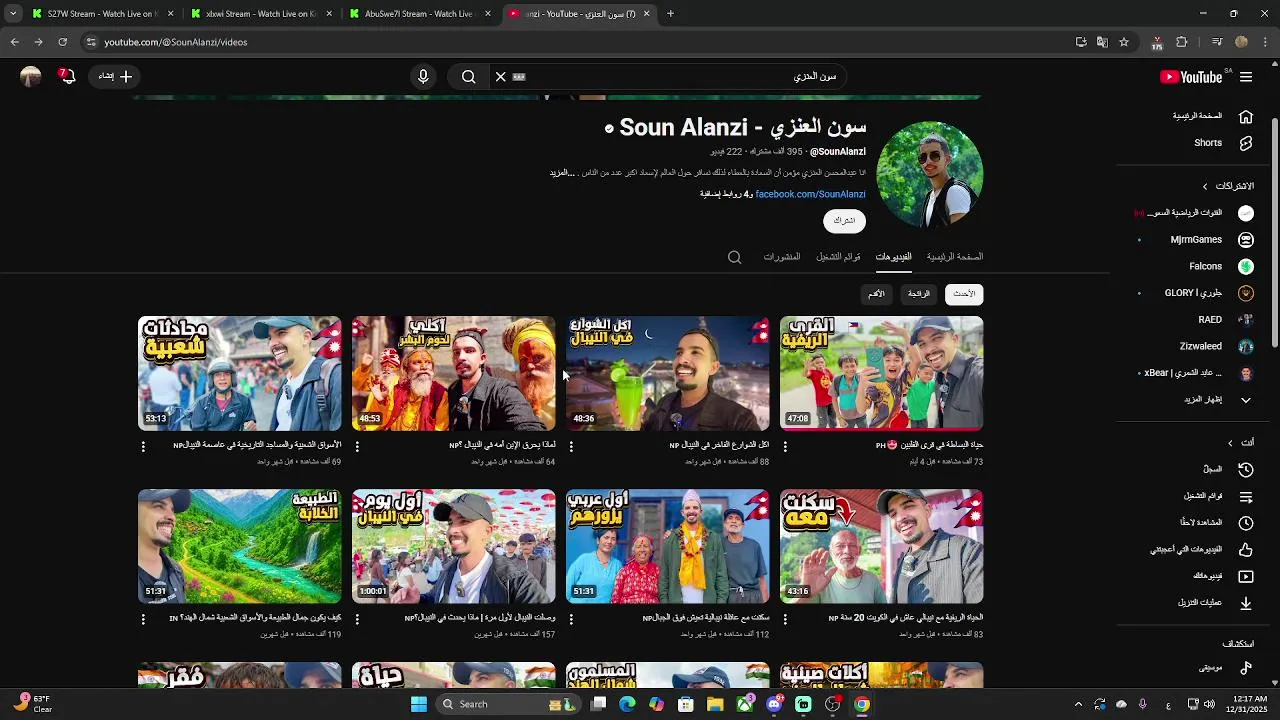The width and height of the screenshot is (1280, 720).
Task: Expand "إظهار المزيد" in subscriptions list
Action: [x=1203, y=400]
